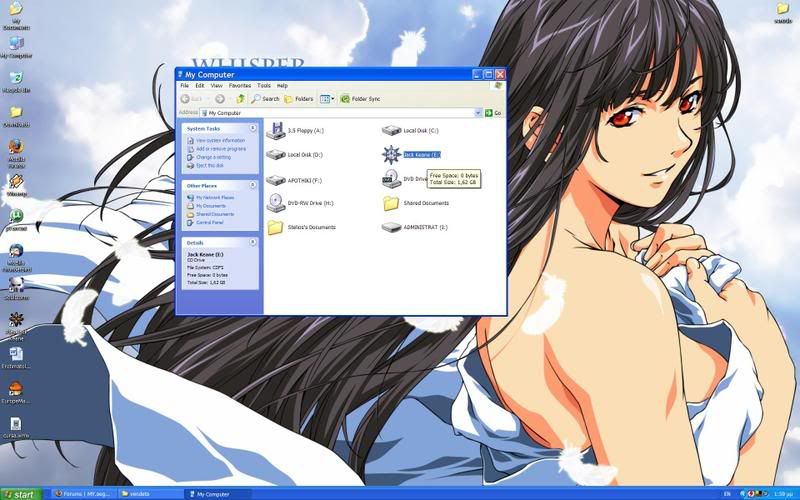Viewport: 800px width, 500px height.
Task: Open Shared Documents link in Other Places
Action: 215,214
